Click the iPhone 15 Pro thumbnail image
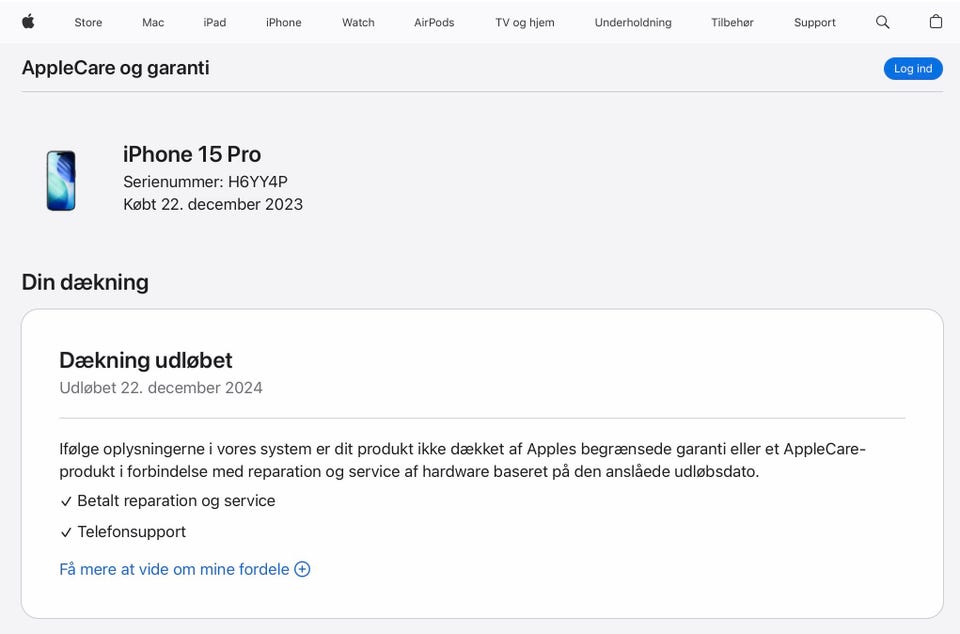 click(61, 180)
